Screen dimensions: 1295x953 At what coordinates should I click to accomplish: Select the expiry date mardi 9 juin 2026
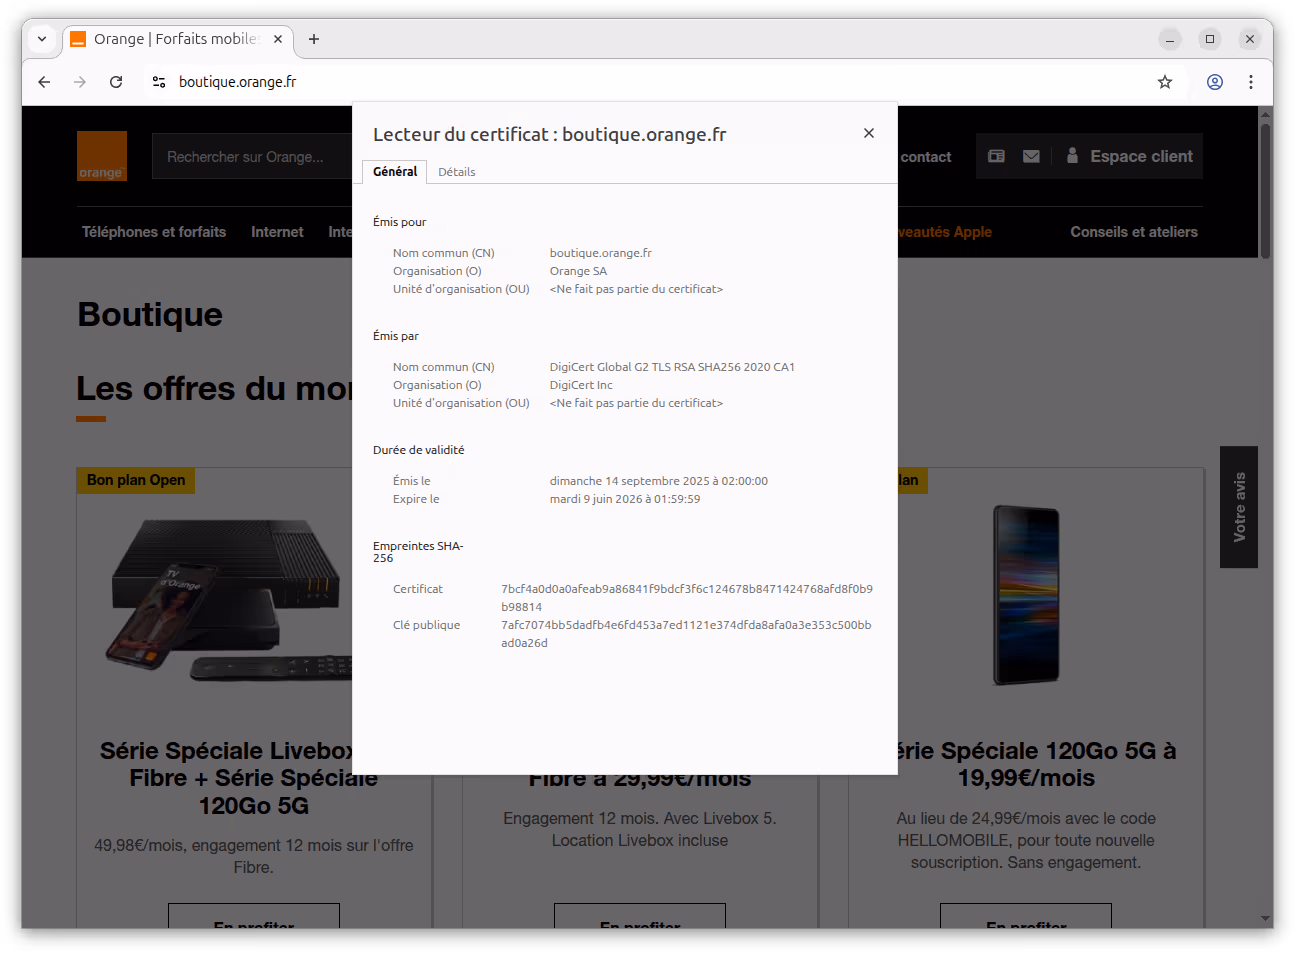click(x=624, y=499)
